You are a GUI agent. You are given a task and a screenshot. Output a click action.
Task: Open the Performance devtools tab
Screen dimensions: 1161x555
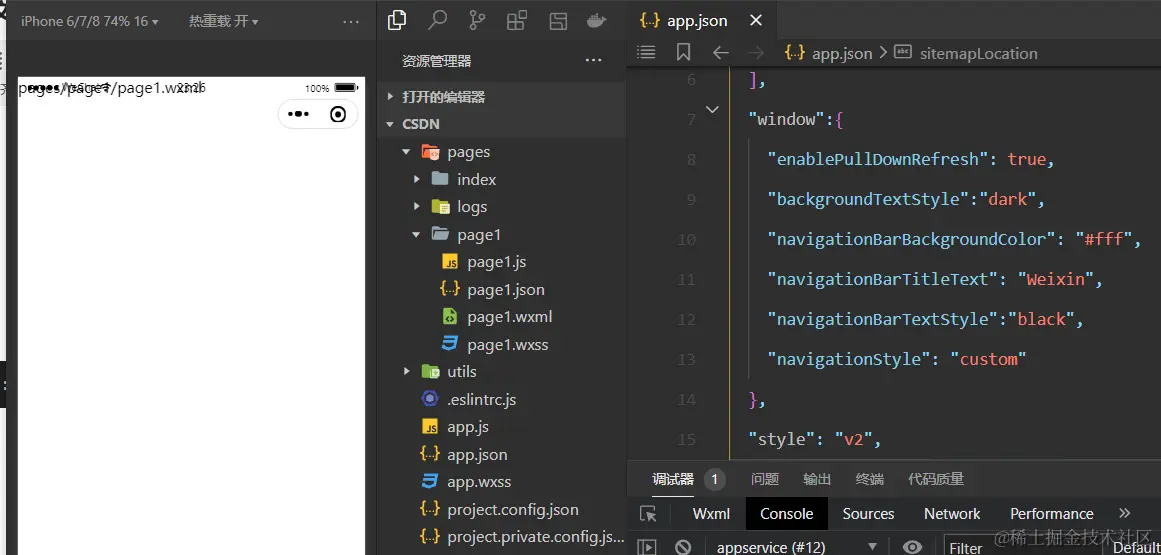tap(1051, 514)
